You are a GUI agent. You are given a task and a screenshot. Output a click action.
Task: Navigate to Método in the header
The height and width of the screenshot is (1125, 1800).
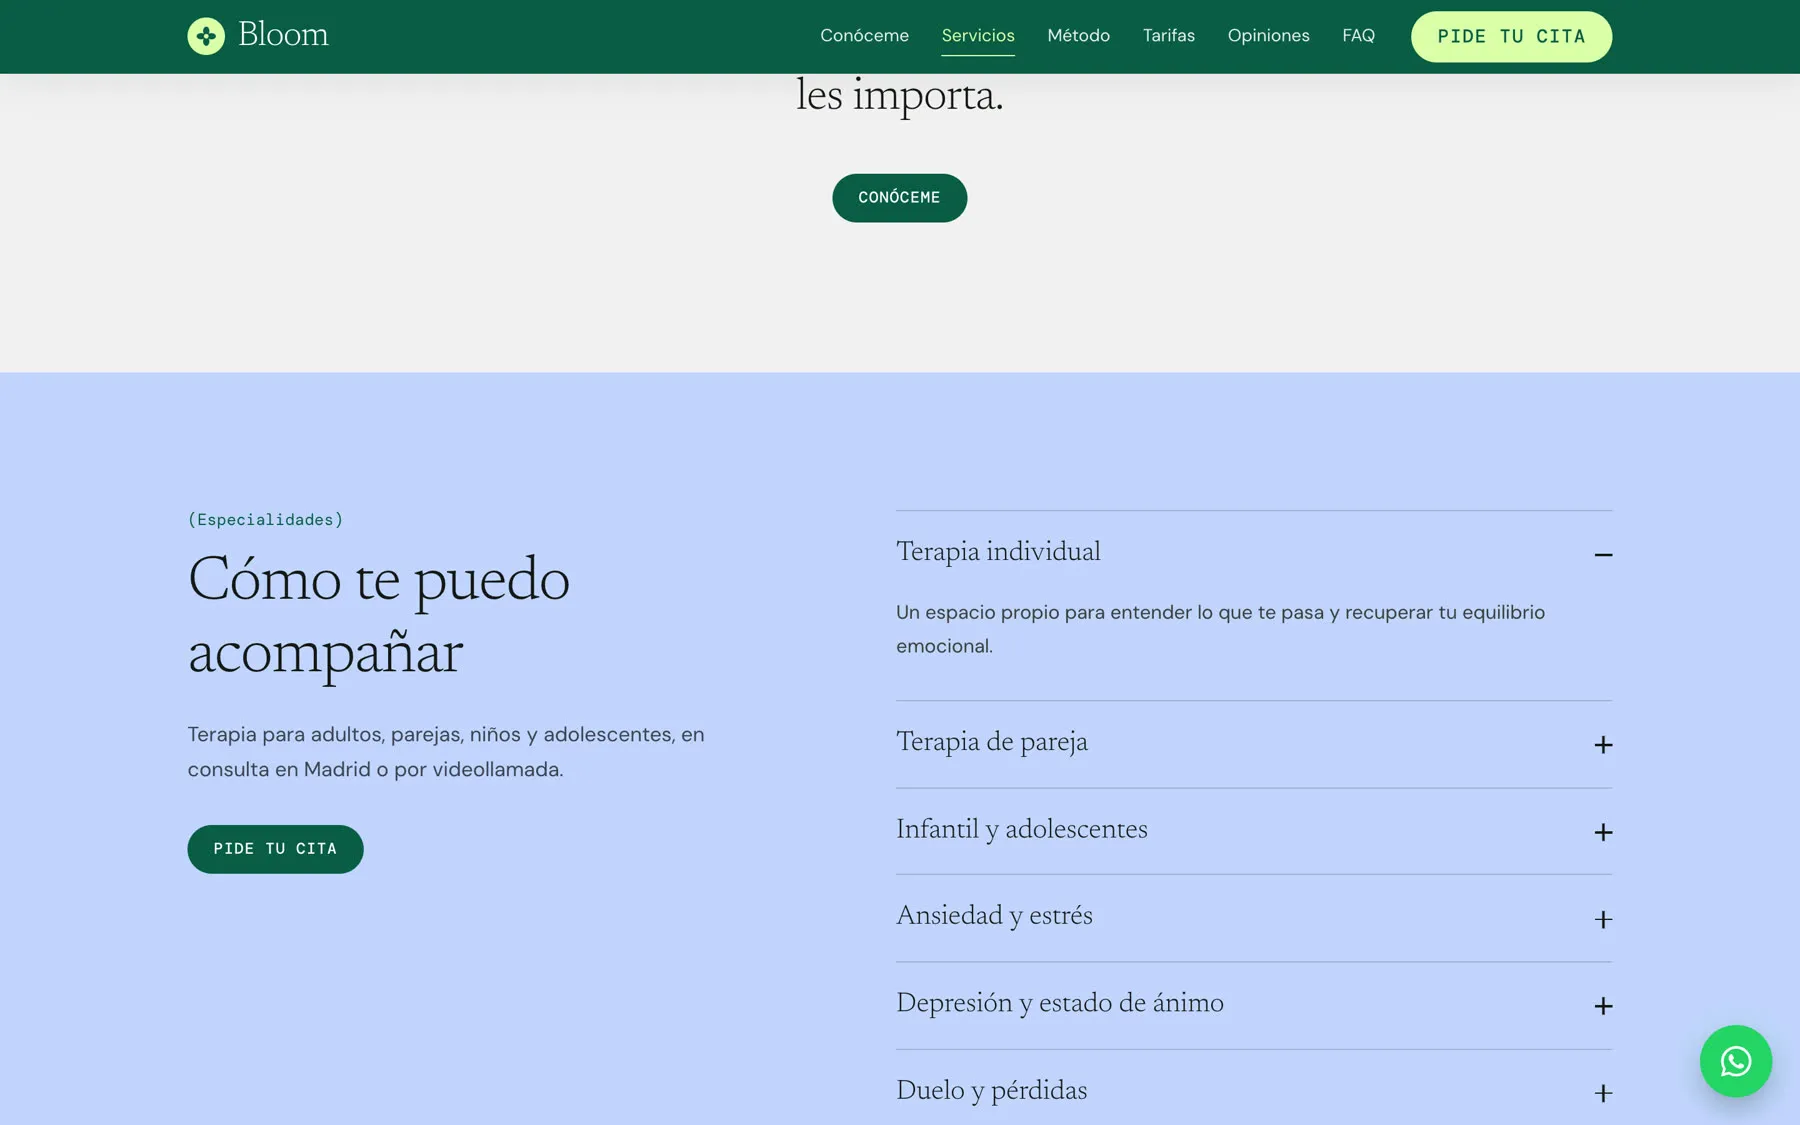click(x=1078, y=36)
